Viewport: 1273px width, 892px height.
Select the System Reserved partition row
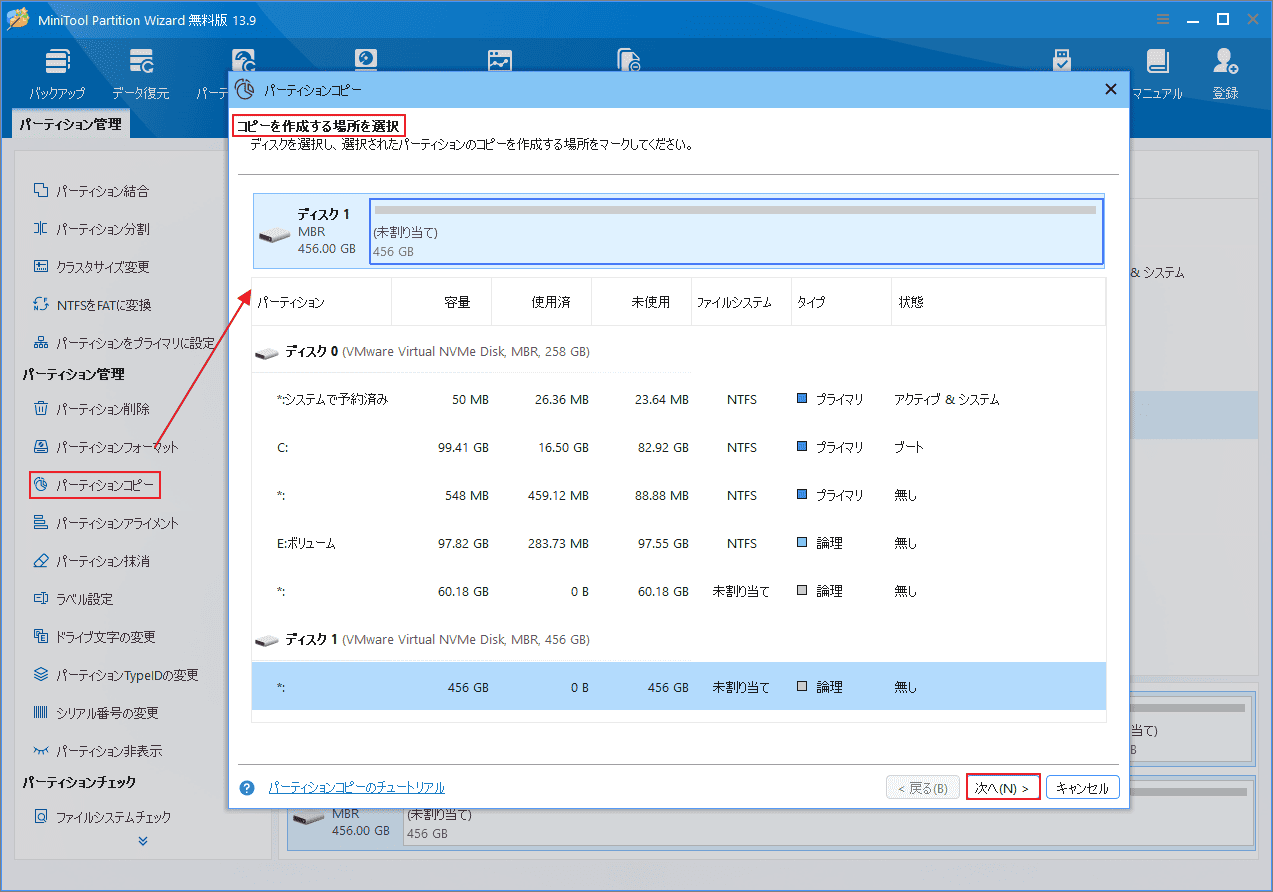point(679,399)
